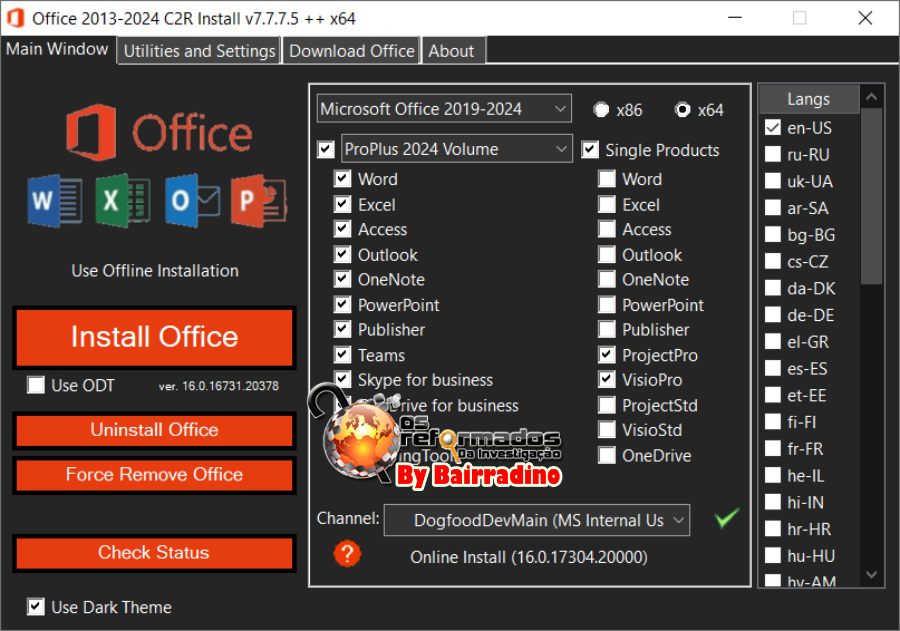Viewport: 900px width, 631px height.
Task: Uncheck the Teams checkbox
Action: click(343, 355)
